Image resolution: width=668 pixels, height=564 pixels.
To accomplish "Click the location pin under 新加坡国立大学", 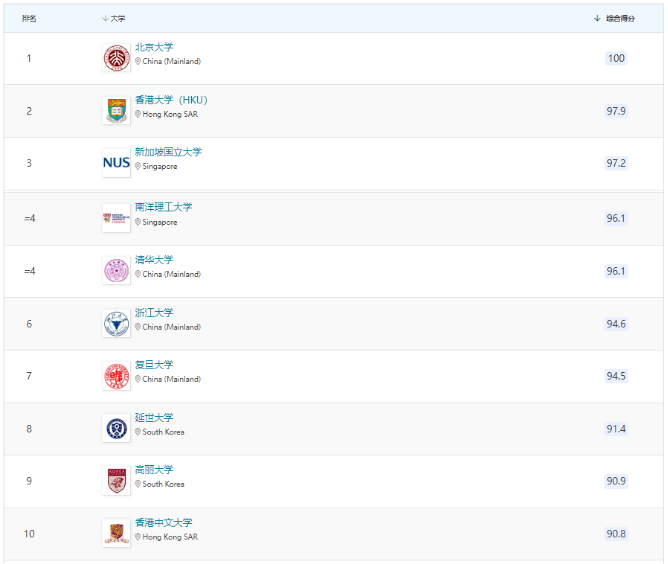I will point(138,166).
